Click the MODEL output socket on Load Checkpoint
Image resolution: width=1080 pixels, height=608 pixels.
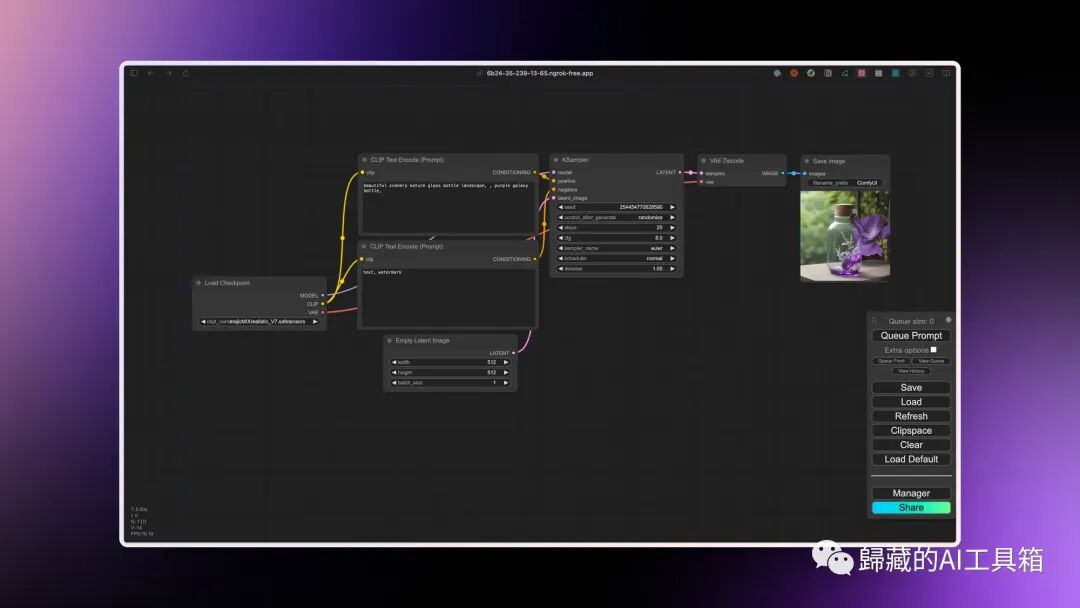point(322,295)
